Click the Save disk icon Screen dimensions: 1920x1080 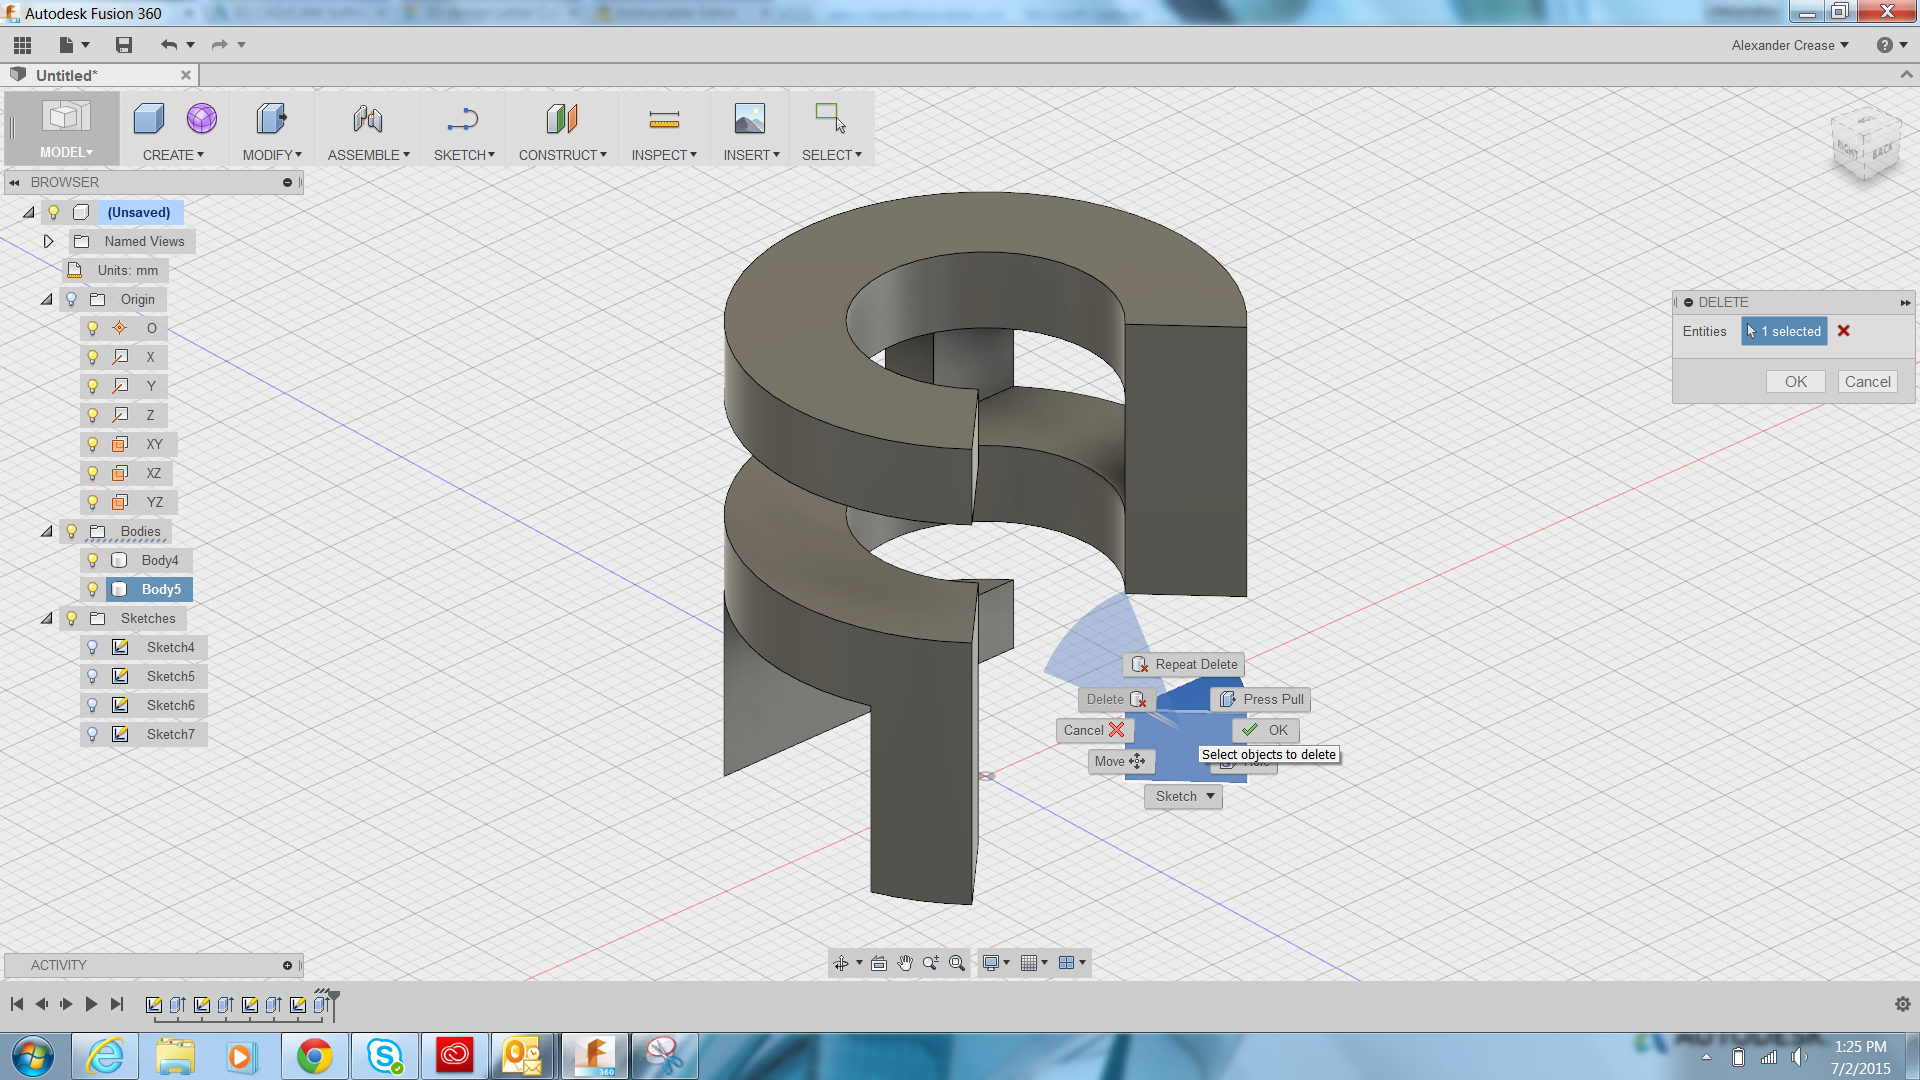coord(124,45)
